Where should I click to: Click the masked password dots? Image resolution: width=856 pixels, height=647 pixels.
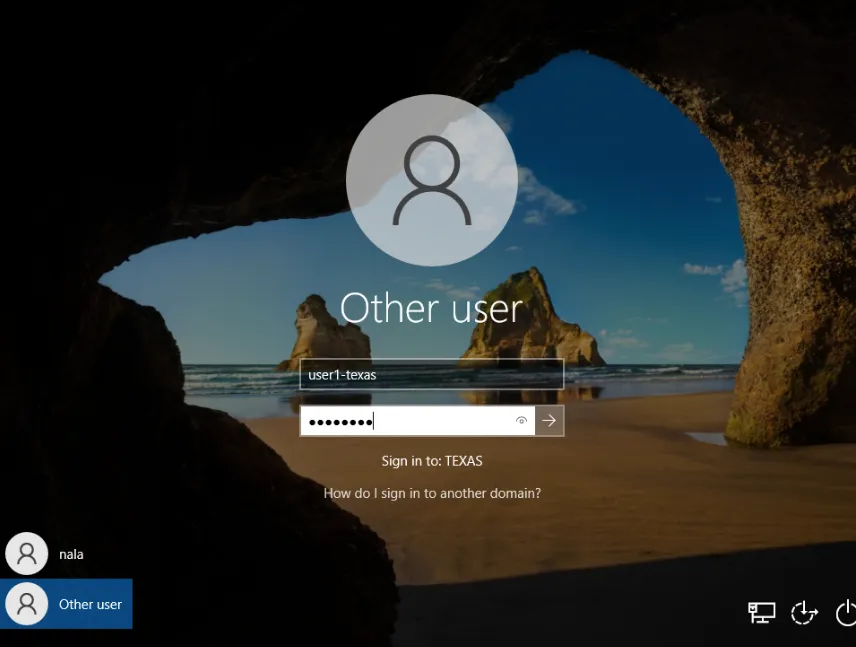pos(340,422)
